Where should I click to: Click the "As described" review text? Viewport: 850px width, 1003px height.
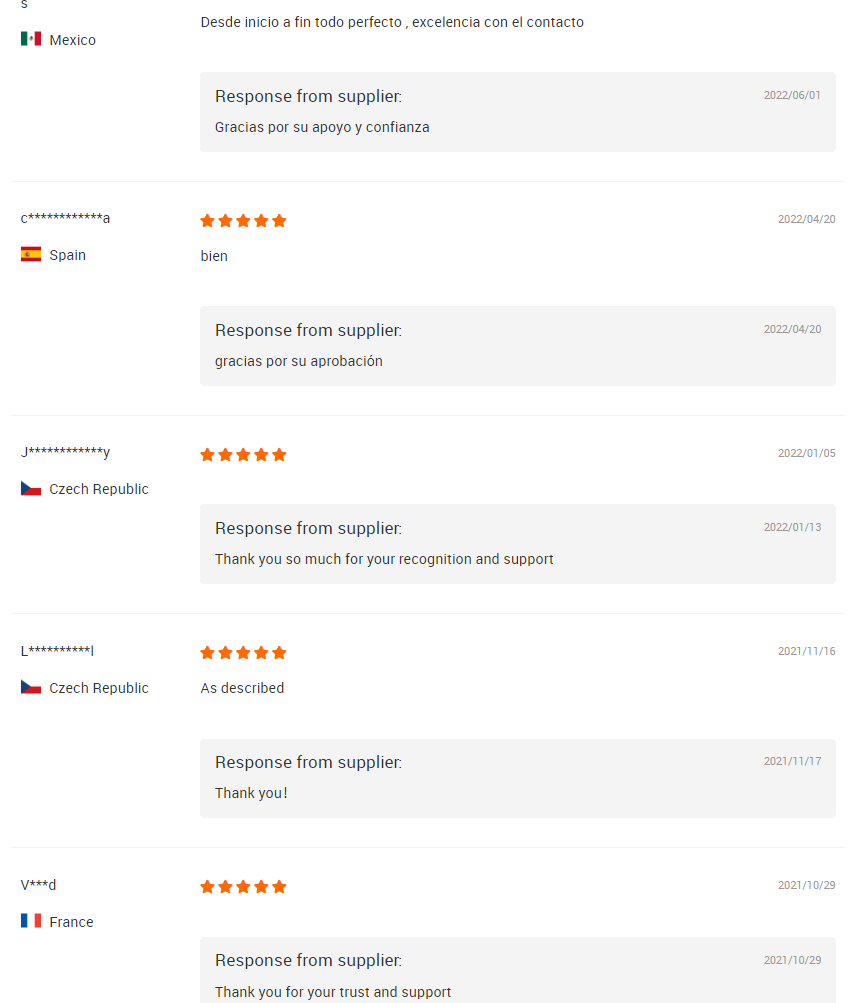pyautogui.click(x=242, y=688)
